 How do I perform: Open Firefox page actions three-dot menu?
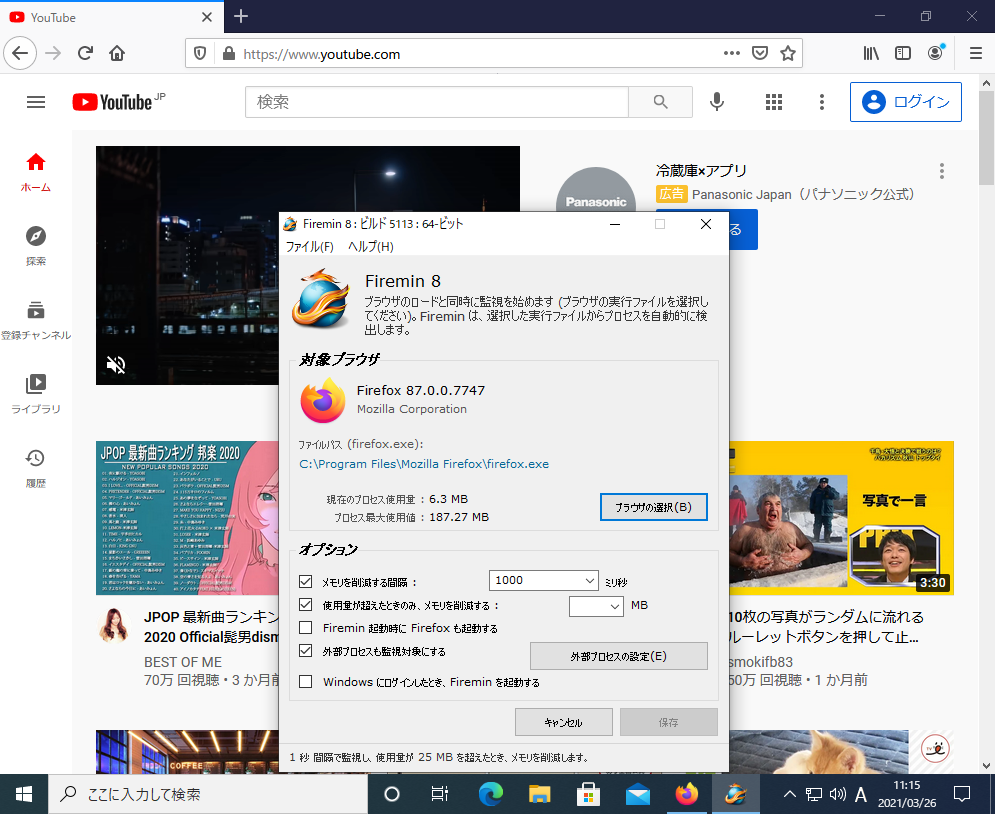[732, 53]
